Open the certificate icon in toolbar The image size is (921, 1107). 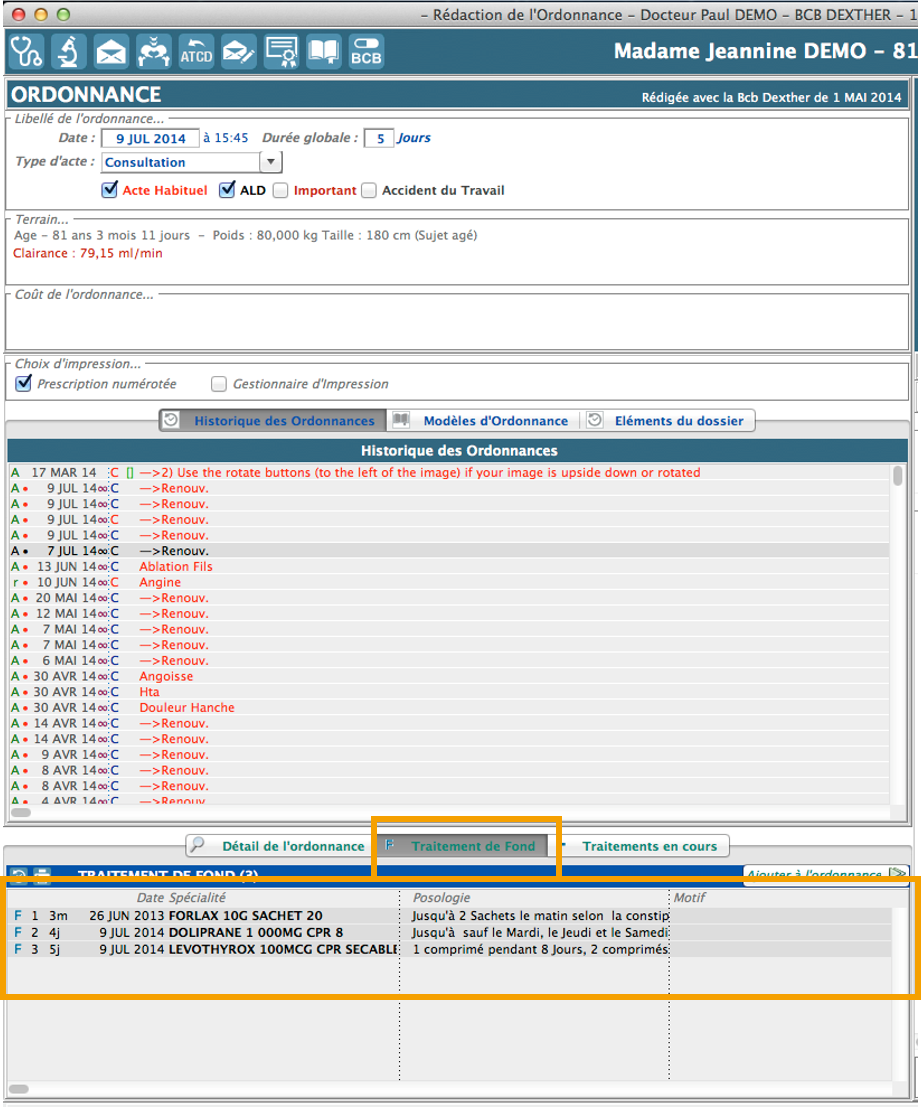click(281, 50)
